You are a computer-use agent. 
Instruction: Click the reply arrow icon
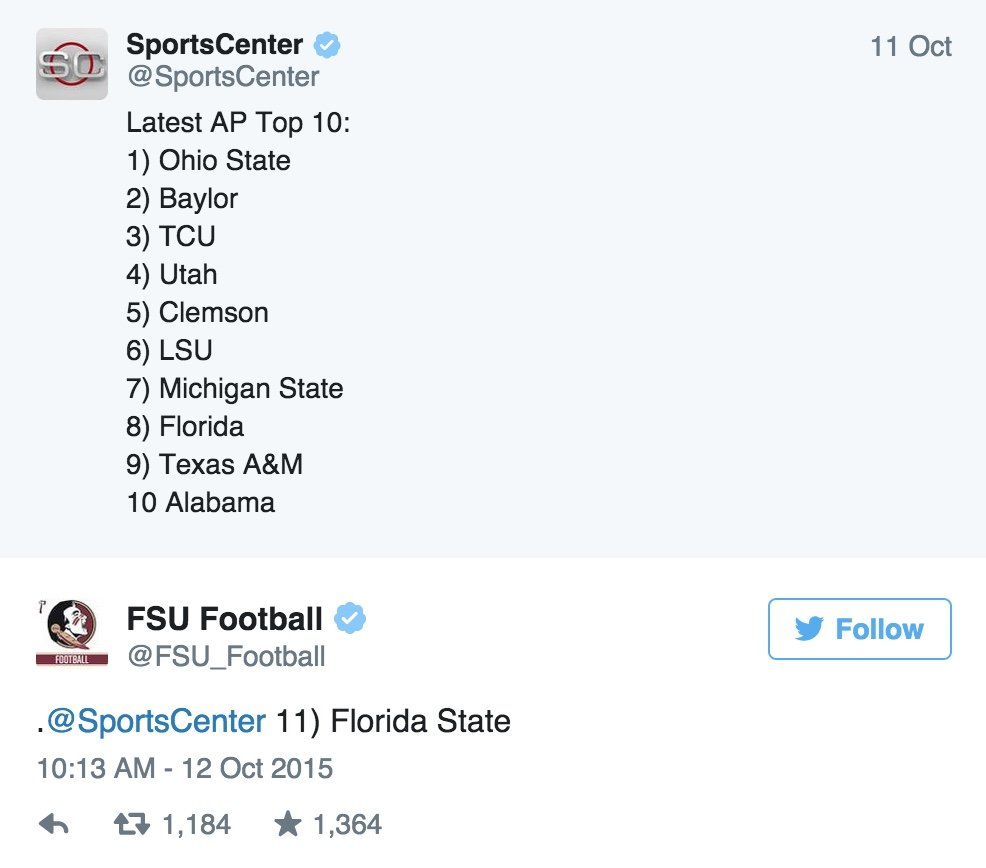(53, 824)
